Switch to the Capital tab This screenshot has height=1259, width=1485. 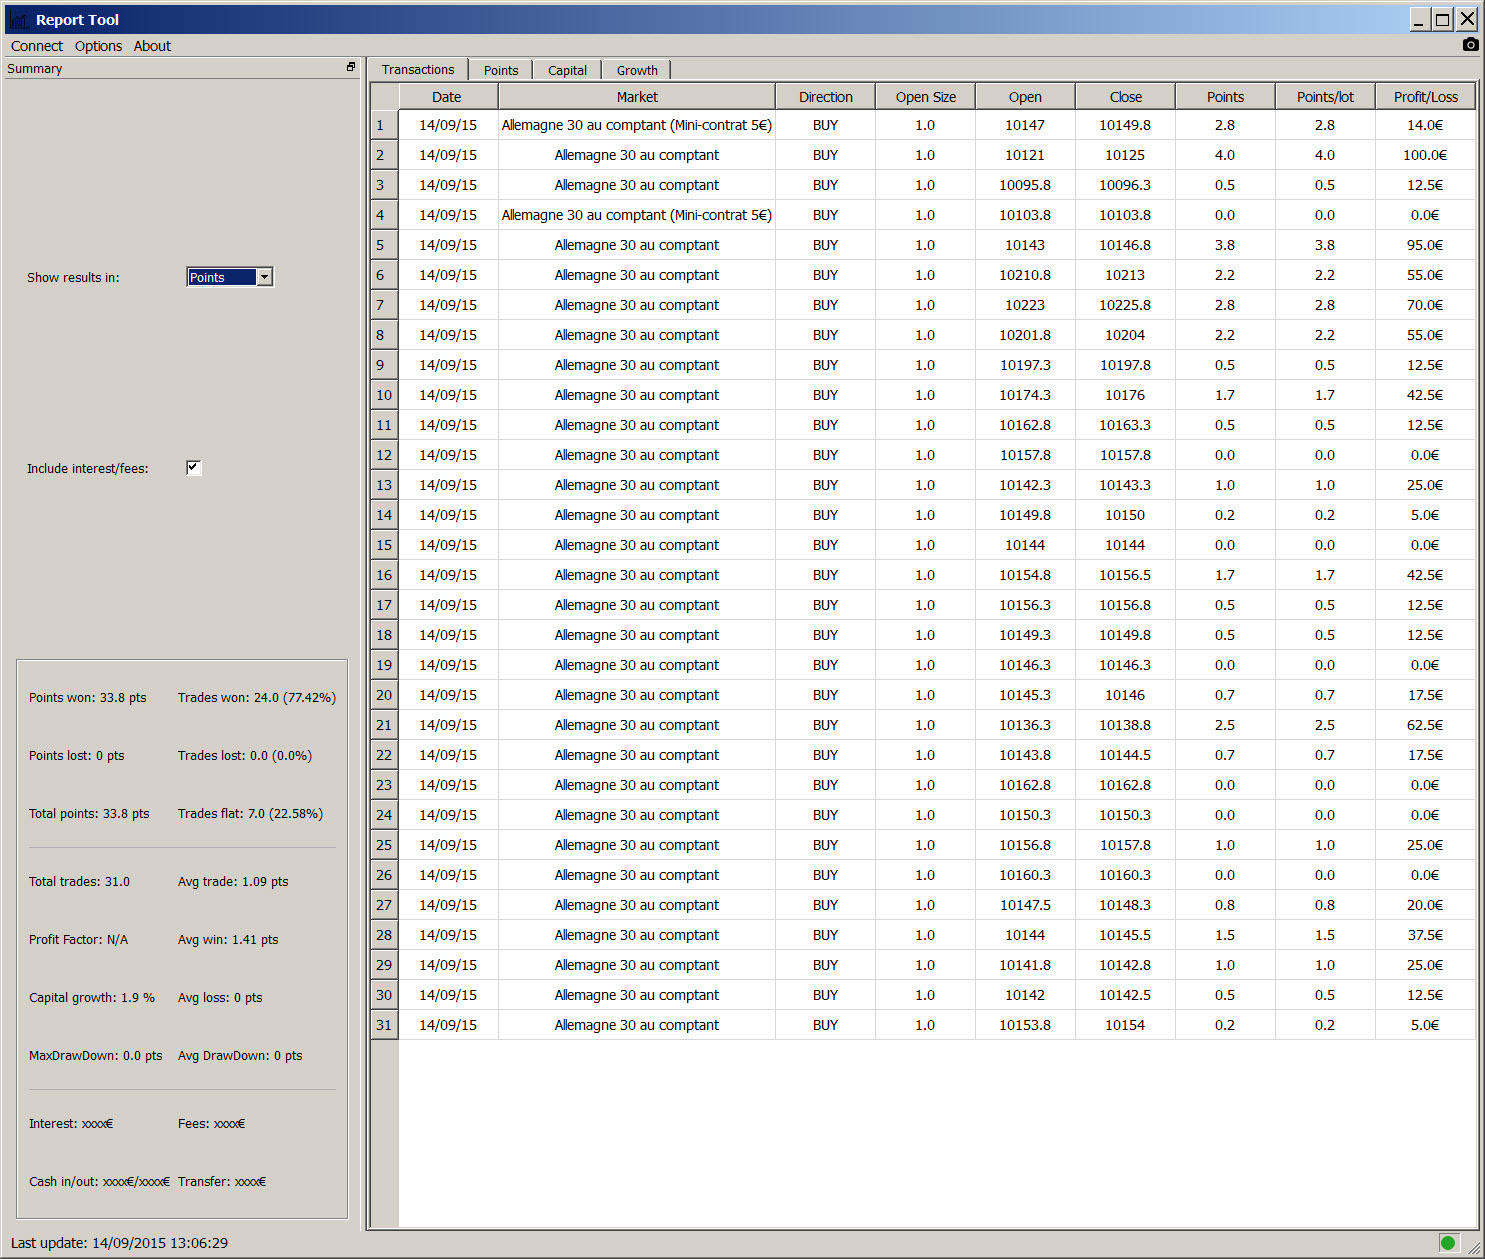tap(567, 70)
